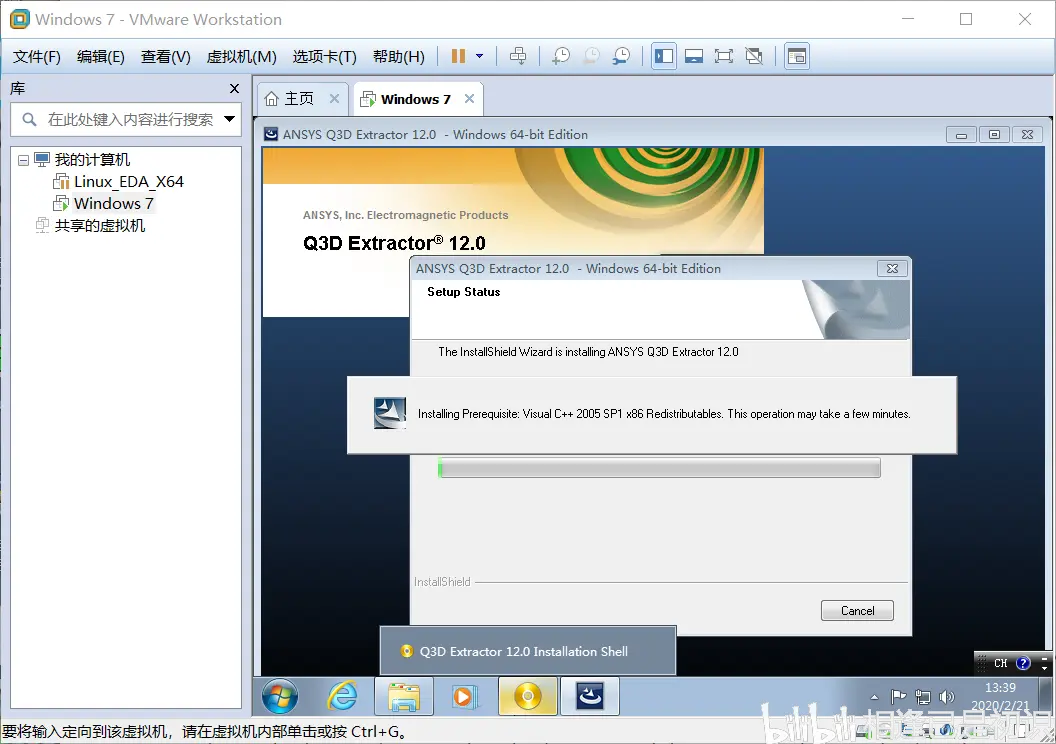Pause the virtual machine from the toolbar

tap(459, 57)
